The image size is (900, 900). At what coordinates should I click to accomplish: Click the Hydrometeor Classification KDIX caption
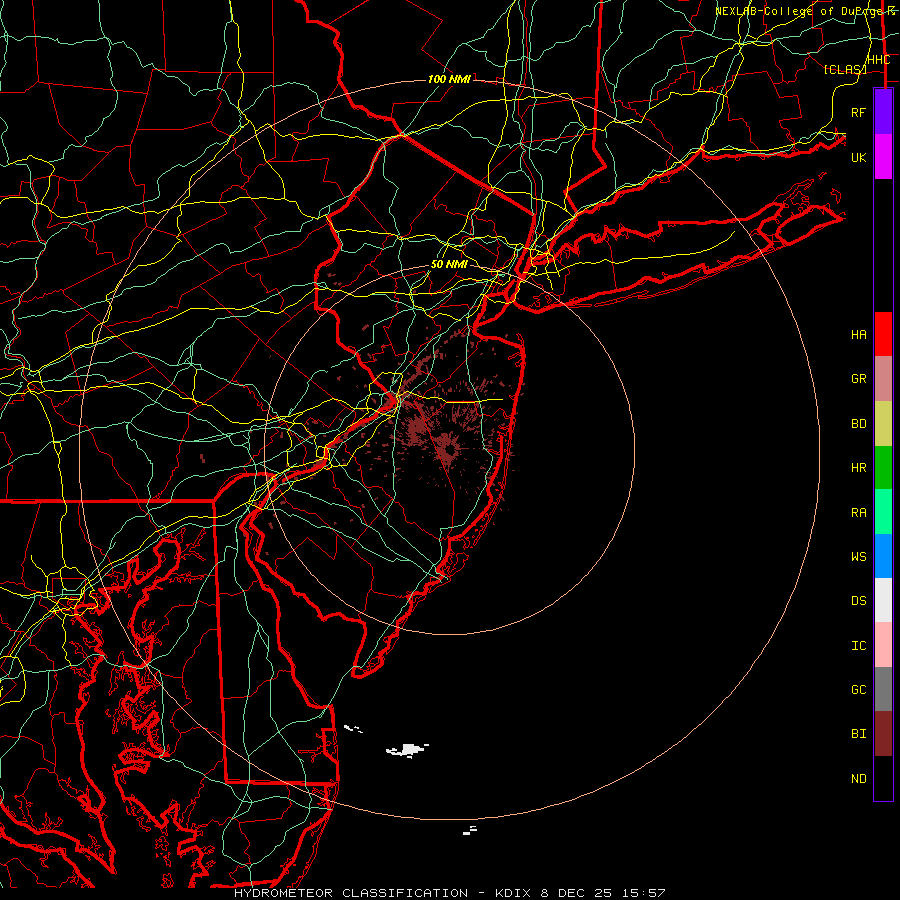449,893
